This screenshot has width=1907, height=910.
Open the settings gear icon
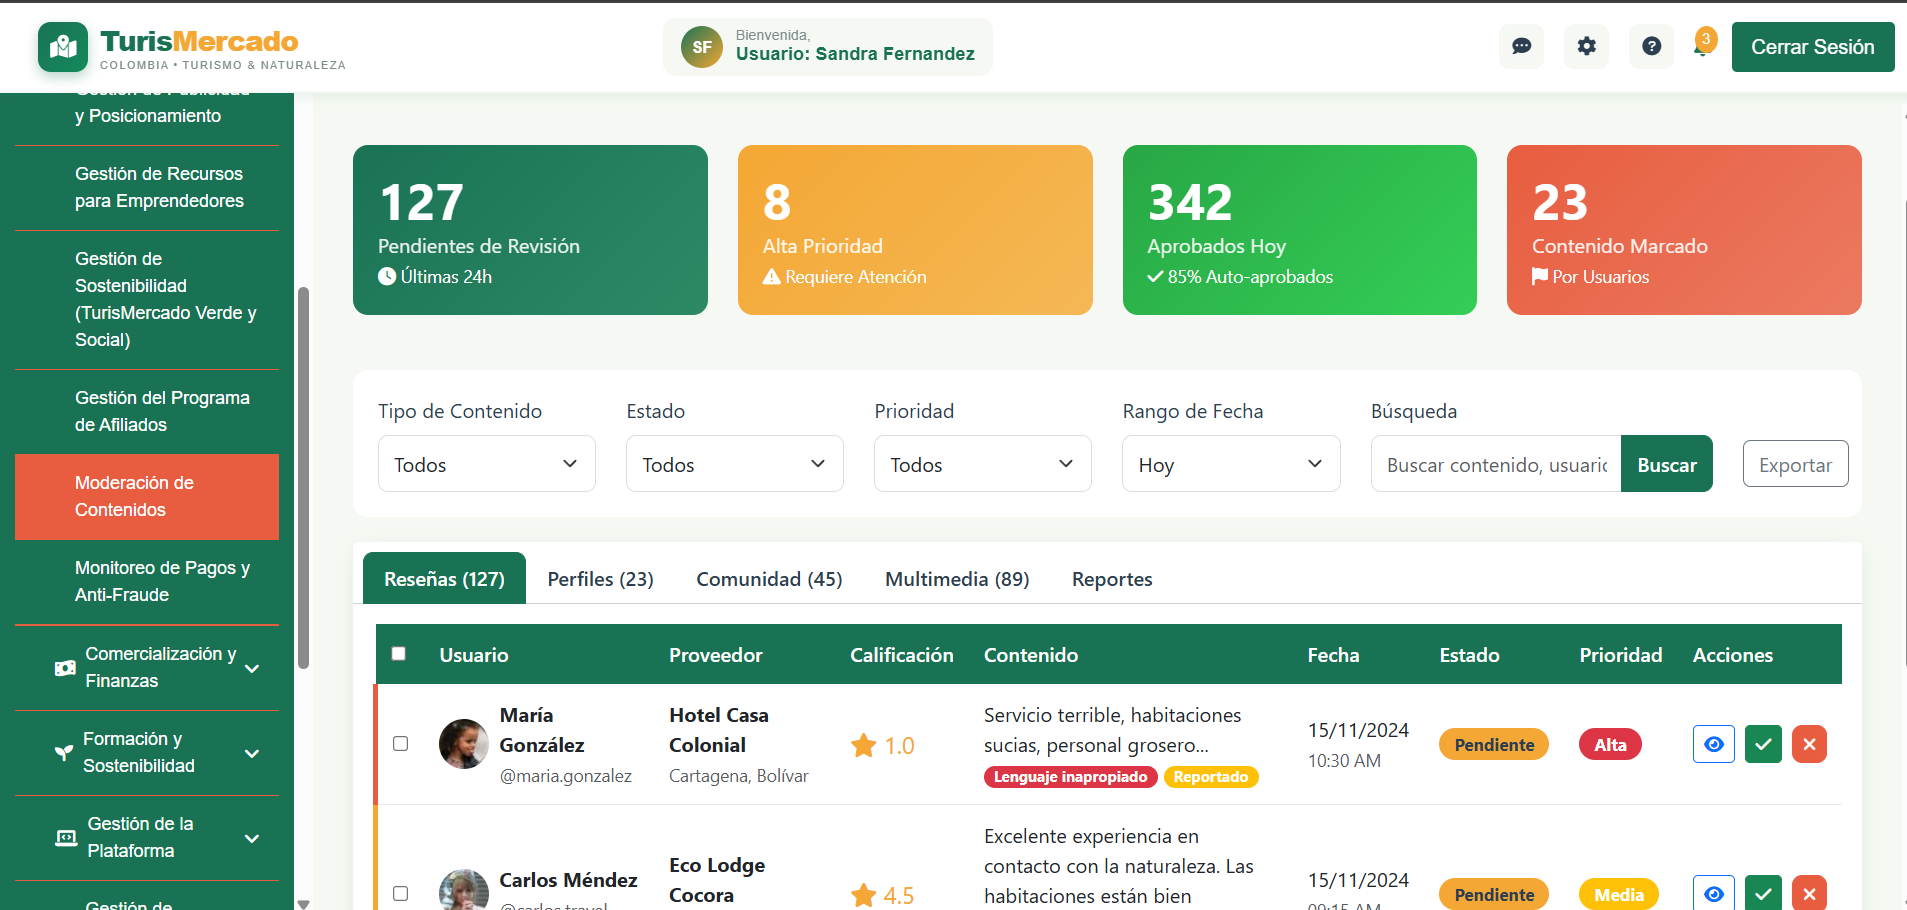[x=1586, y=46]
